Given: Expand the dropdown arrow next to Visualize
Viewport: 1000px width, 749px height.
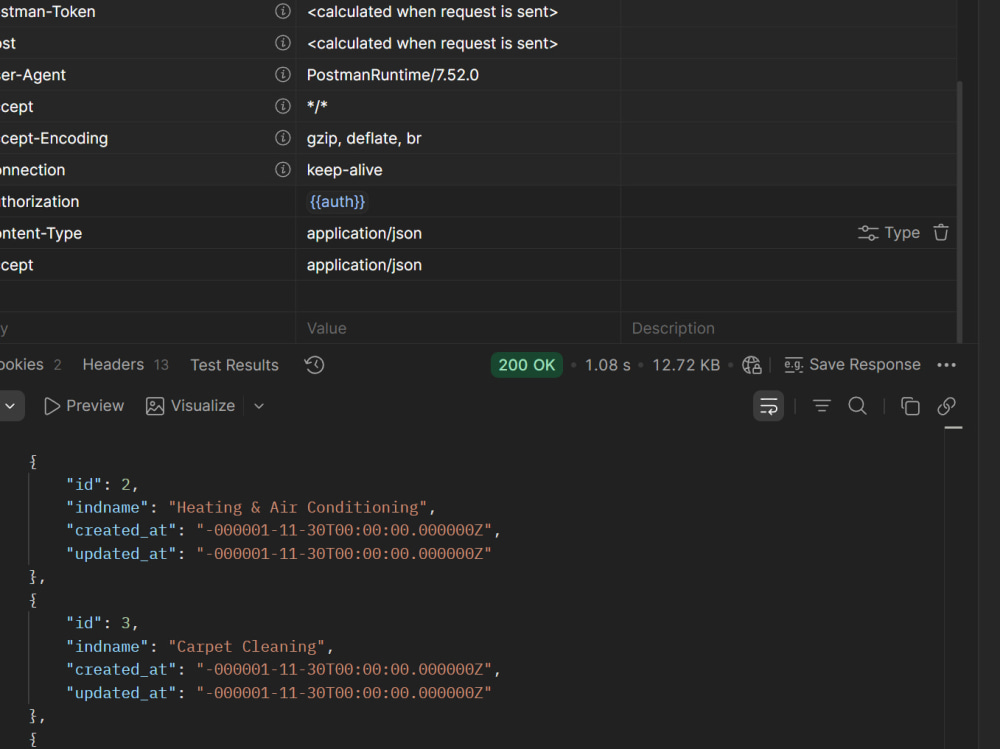Looking at the screenshot, I should (259, 406).
